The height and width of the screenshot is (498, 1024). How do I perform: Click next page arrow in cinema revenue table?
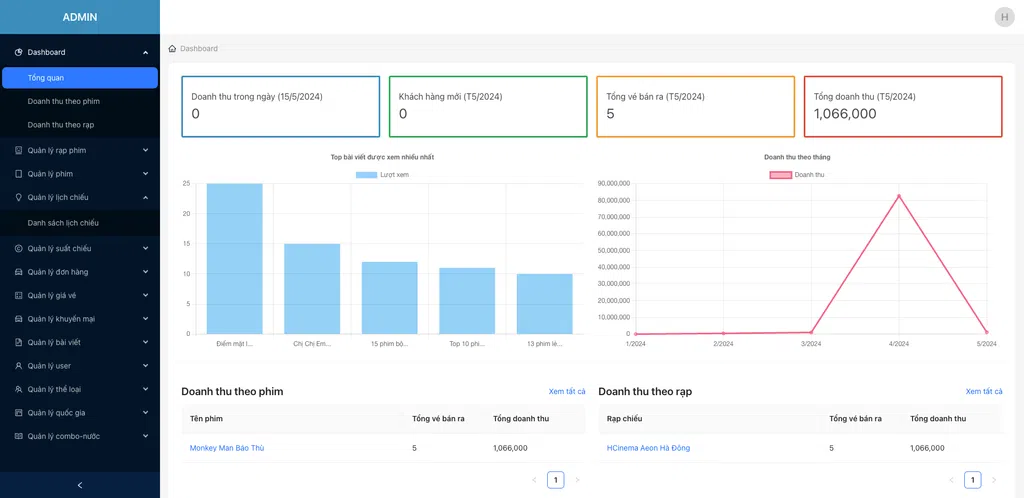coord(994,480)
